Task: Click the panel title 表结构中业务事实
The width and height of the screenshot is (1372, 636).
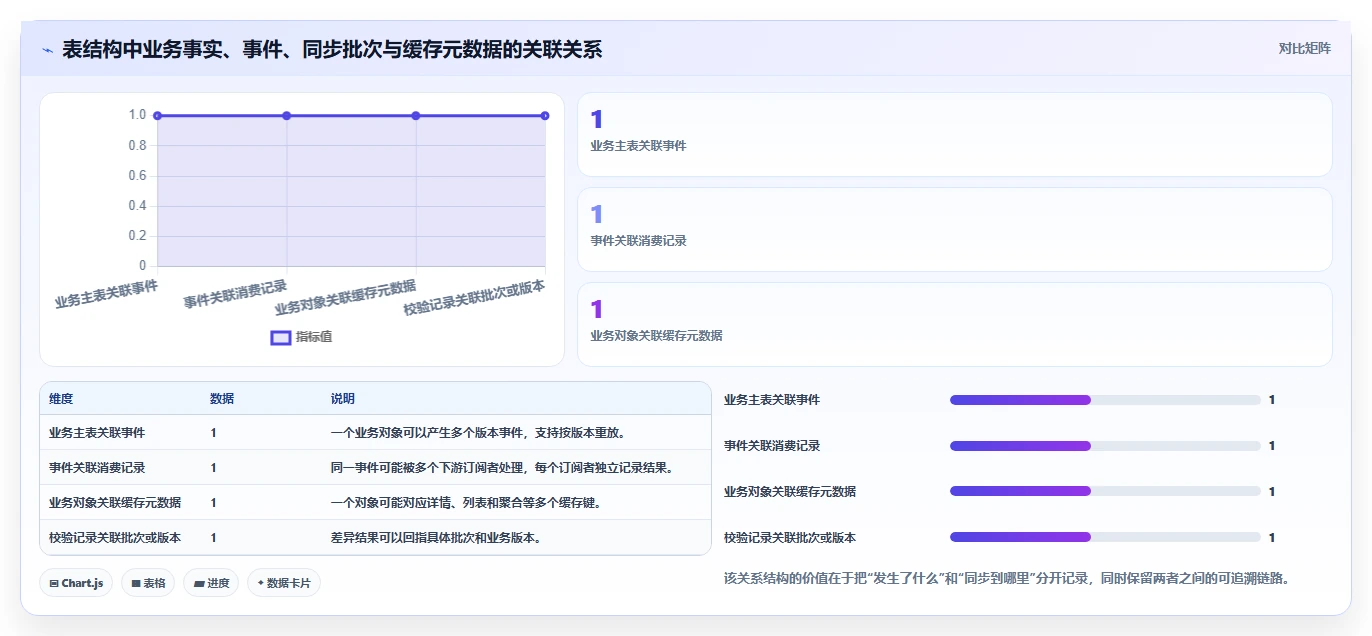Action: pos(332,50)
